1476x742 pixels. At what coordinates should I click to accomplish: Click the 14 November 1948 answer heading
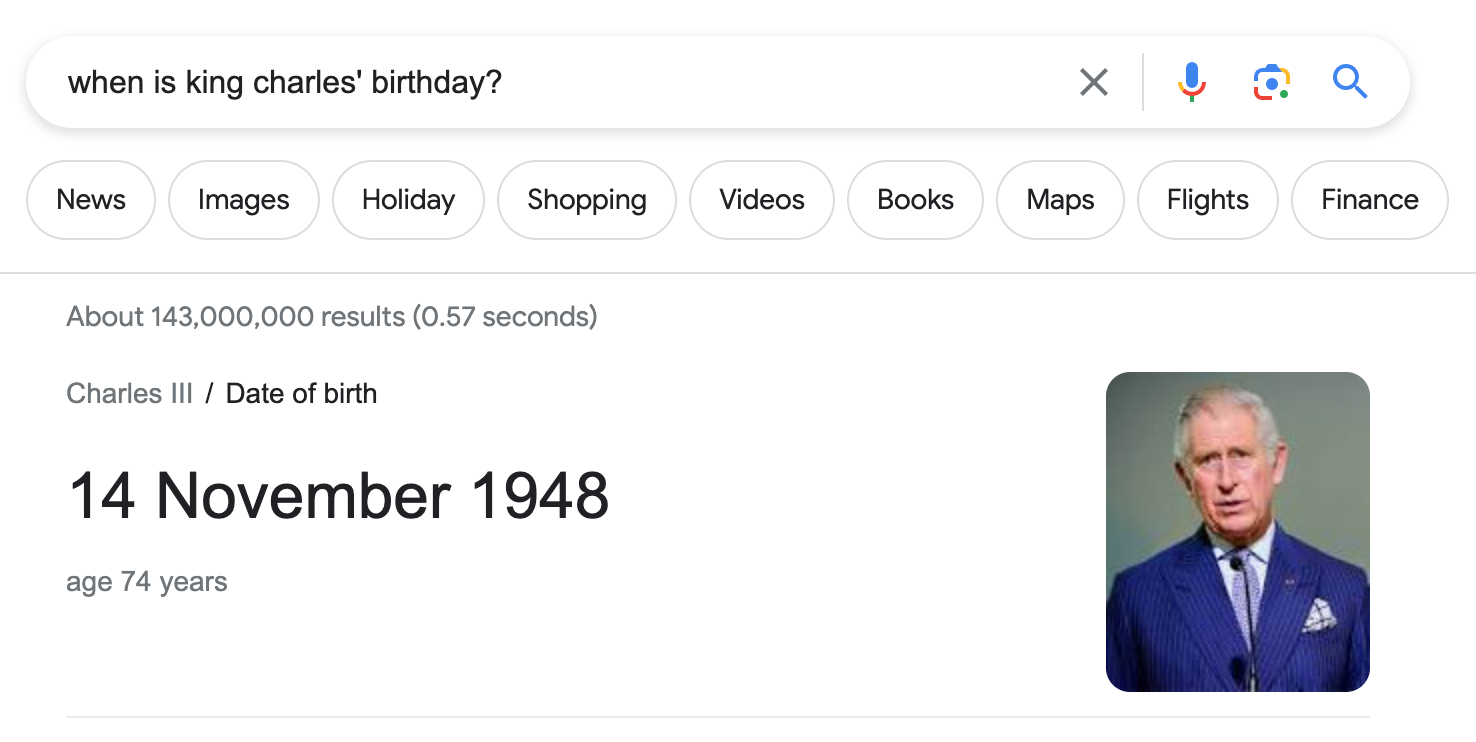click(x=339, y=496)
